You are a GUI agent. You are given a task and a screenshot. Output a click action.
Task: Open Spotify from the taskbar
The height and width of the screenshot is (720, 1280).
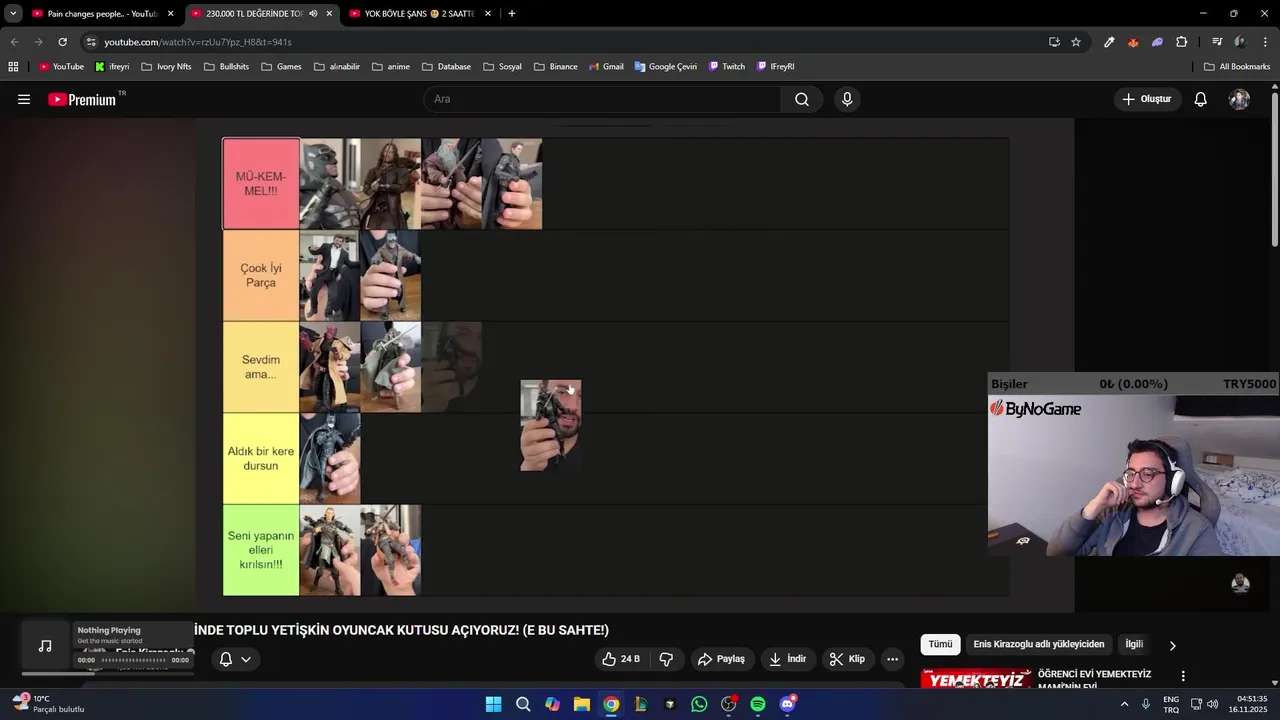pyautogui.click(x=758, y=704)
